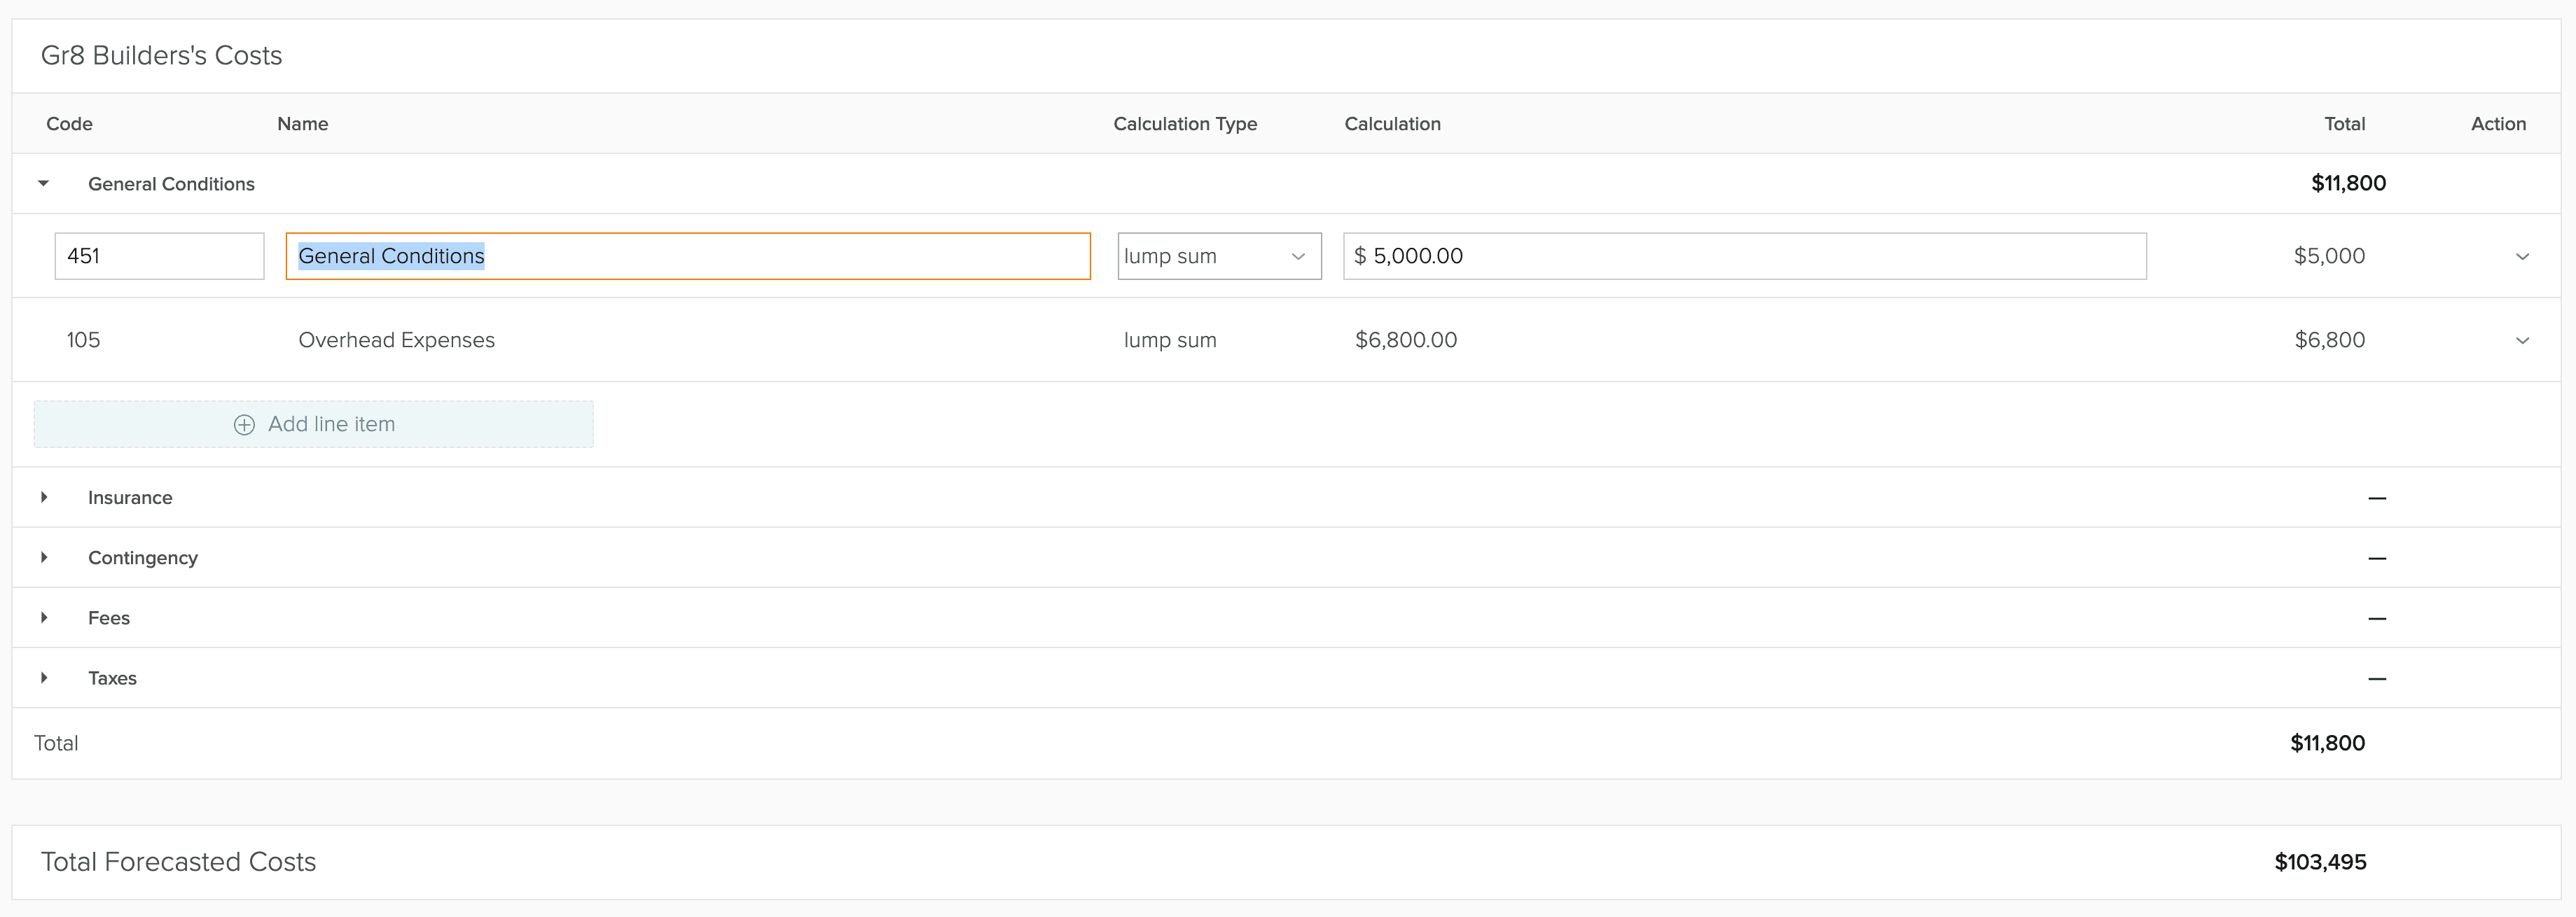Viewport: 2576px width, 917px height.
Task: Expand the Fees section
Action: [43, 617]
